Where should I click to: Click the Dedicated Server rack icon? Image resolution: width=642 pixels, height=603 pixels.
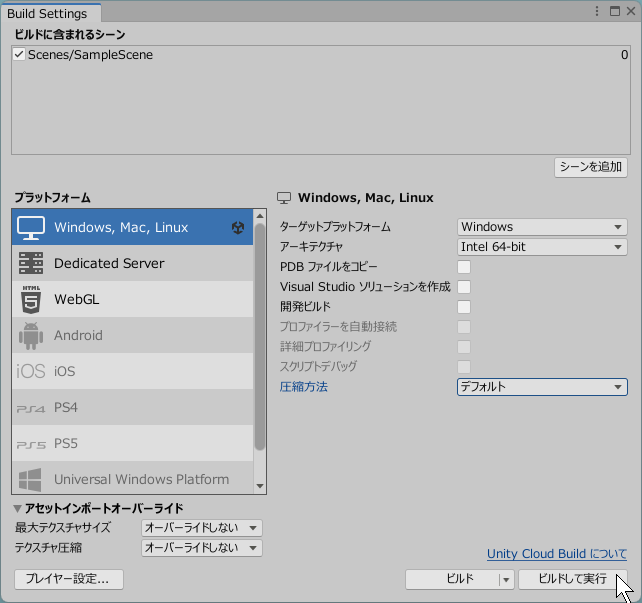31,263
